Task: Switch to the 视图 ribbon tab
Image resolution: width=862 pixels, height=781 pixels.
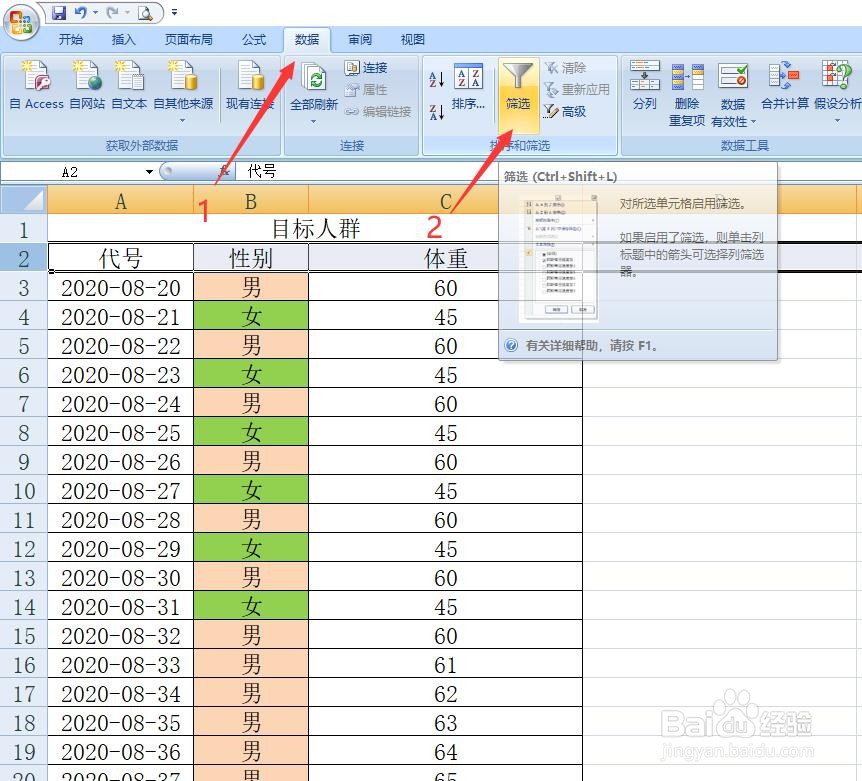Action: coord(411,40)
